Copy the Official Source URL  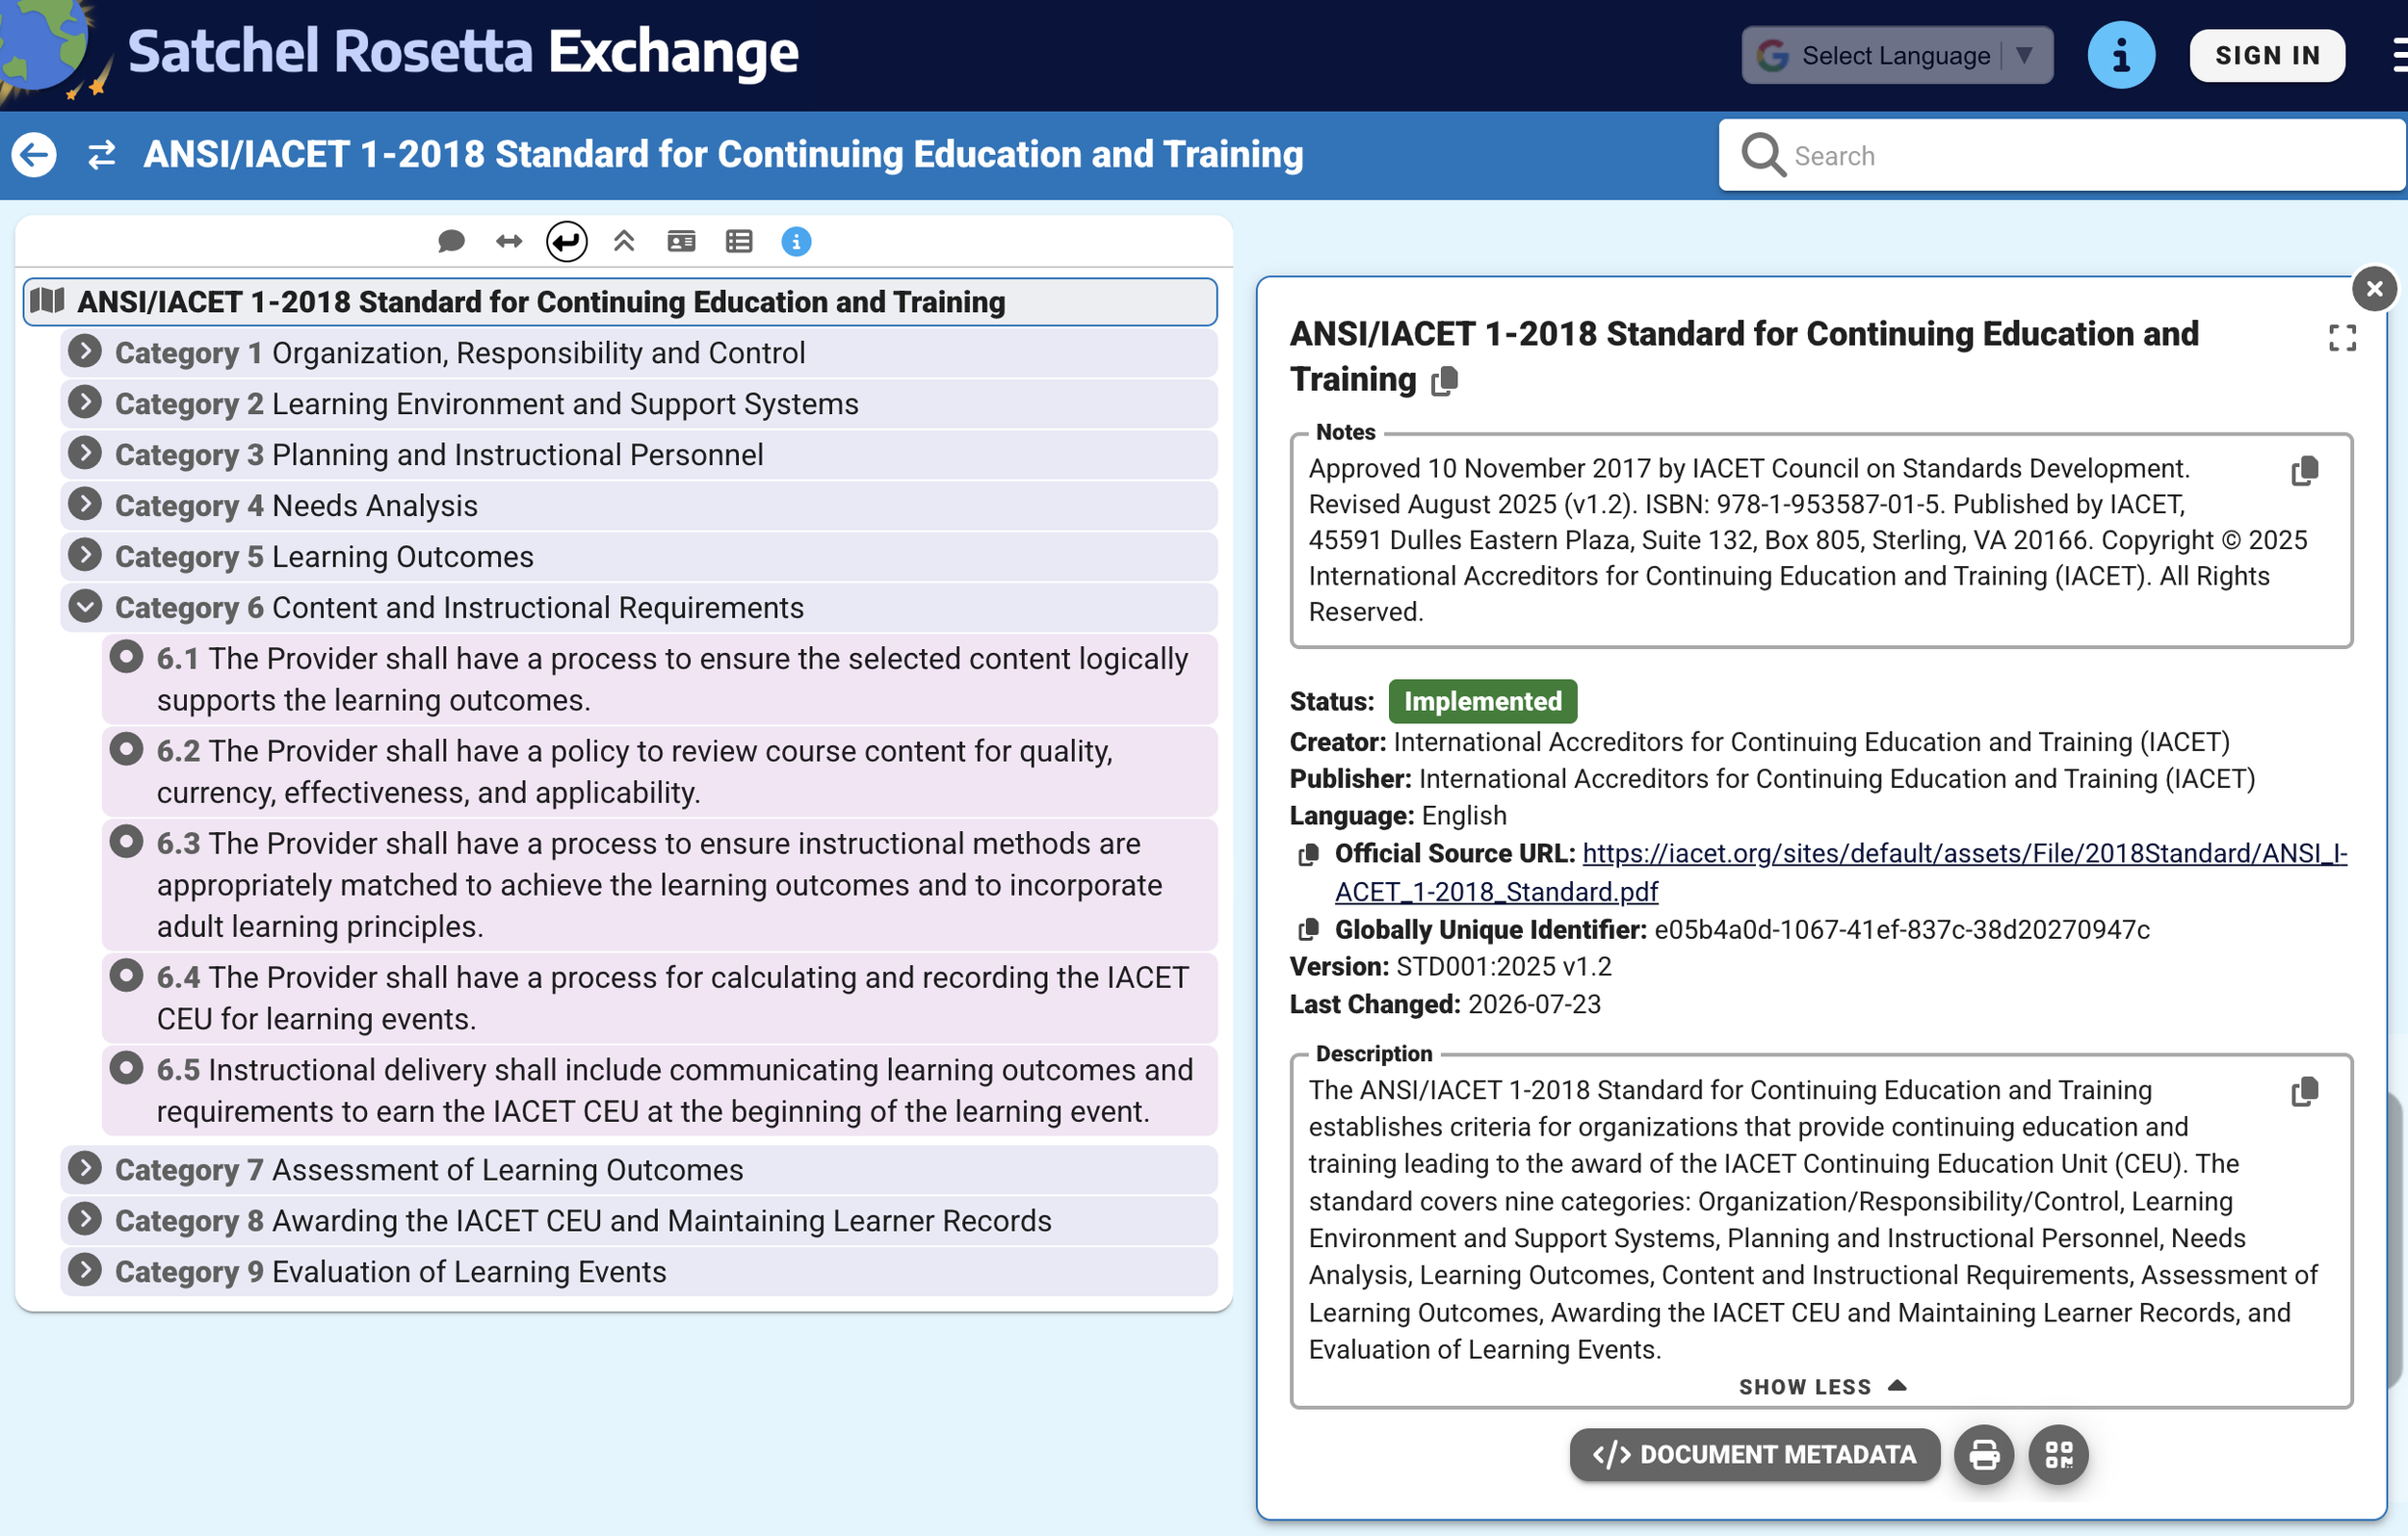click(x=1308, y=854)
